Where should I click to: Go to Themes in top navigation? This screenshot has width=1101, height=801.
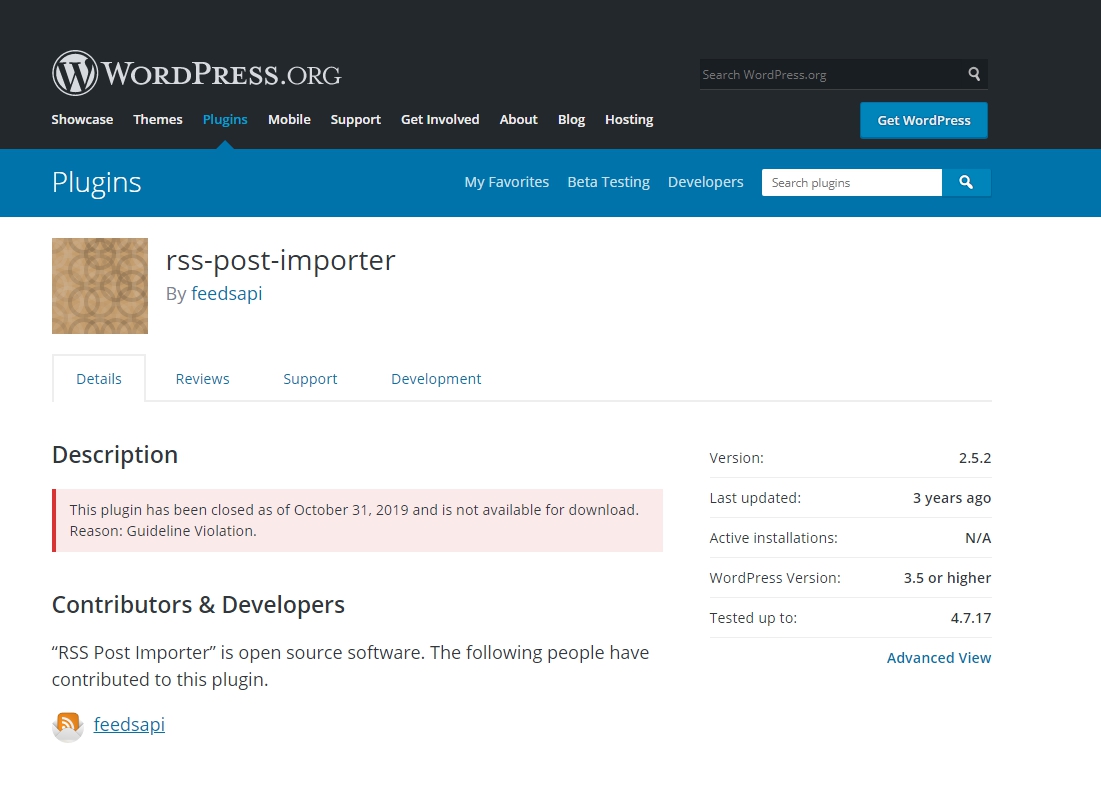point(158,119)
